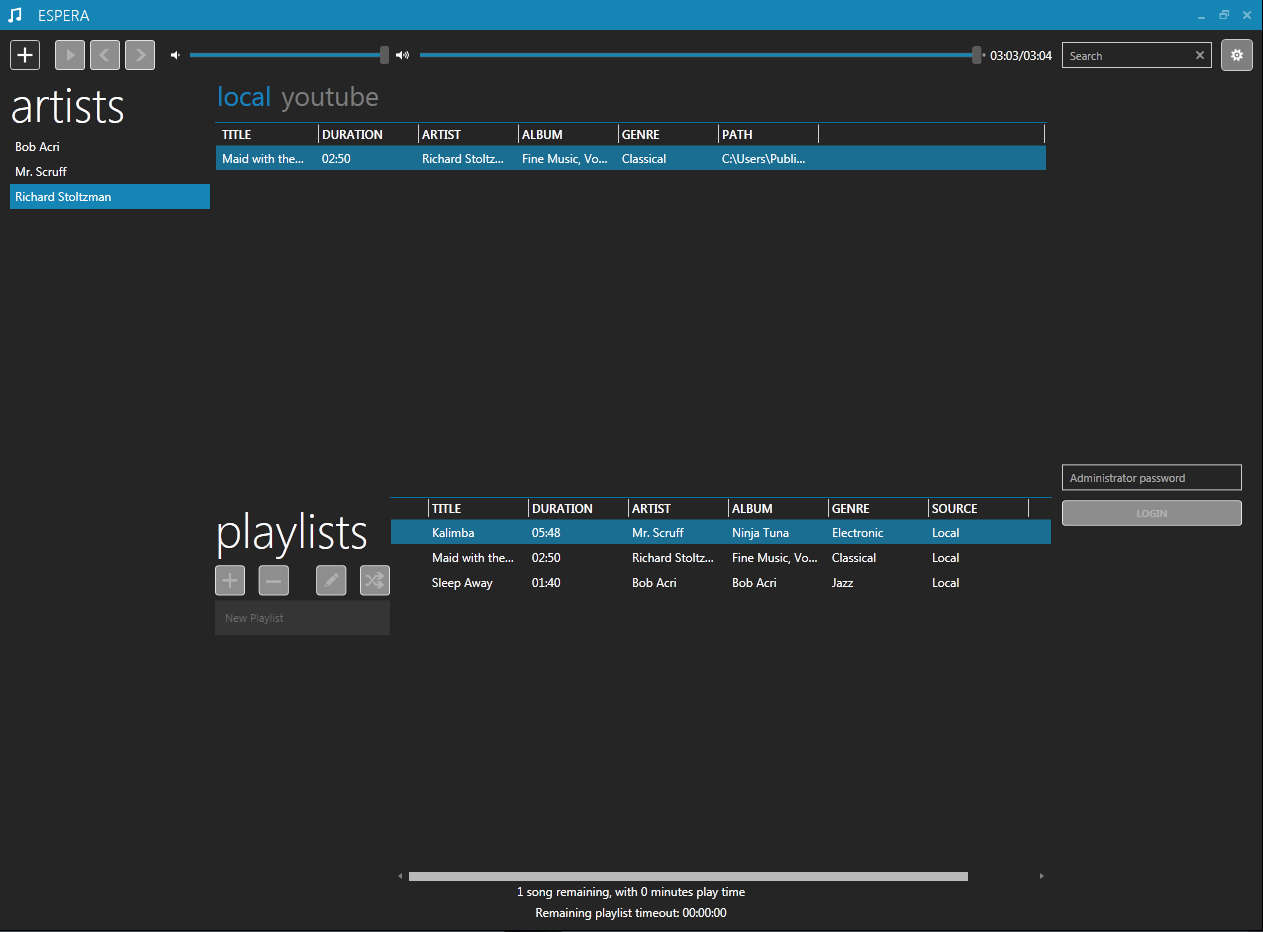
Task: Click the LOGIN button
Action: click(1151, 513)
